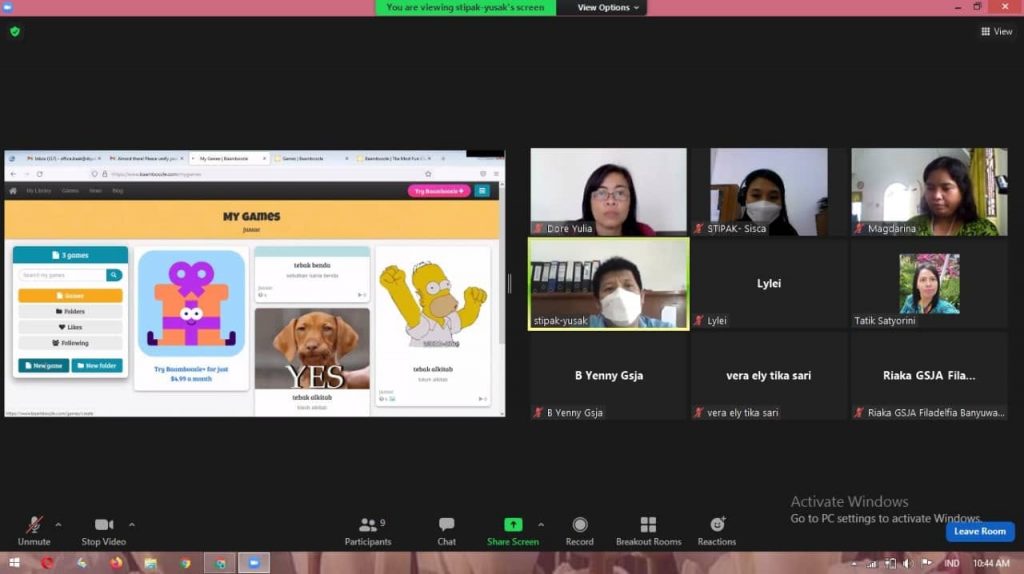
Task: Select Likes sidebar button
Action: pyautogui.click(x=70, y=327)
